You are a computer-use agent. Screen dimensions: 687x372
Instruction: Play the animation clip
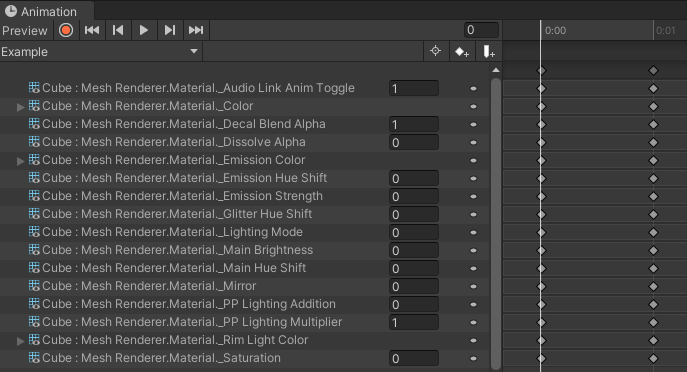(x=144, y=30)
